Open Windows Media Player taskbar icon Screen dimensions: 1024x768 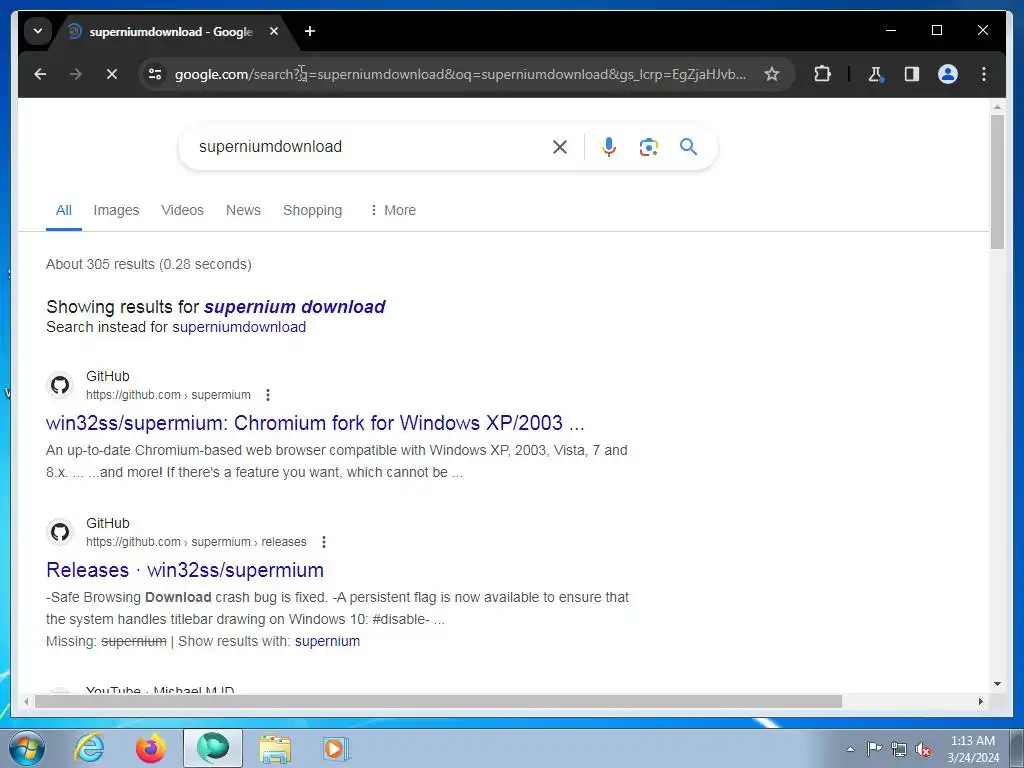pos(336,748)
